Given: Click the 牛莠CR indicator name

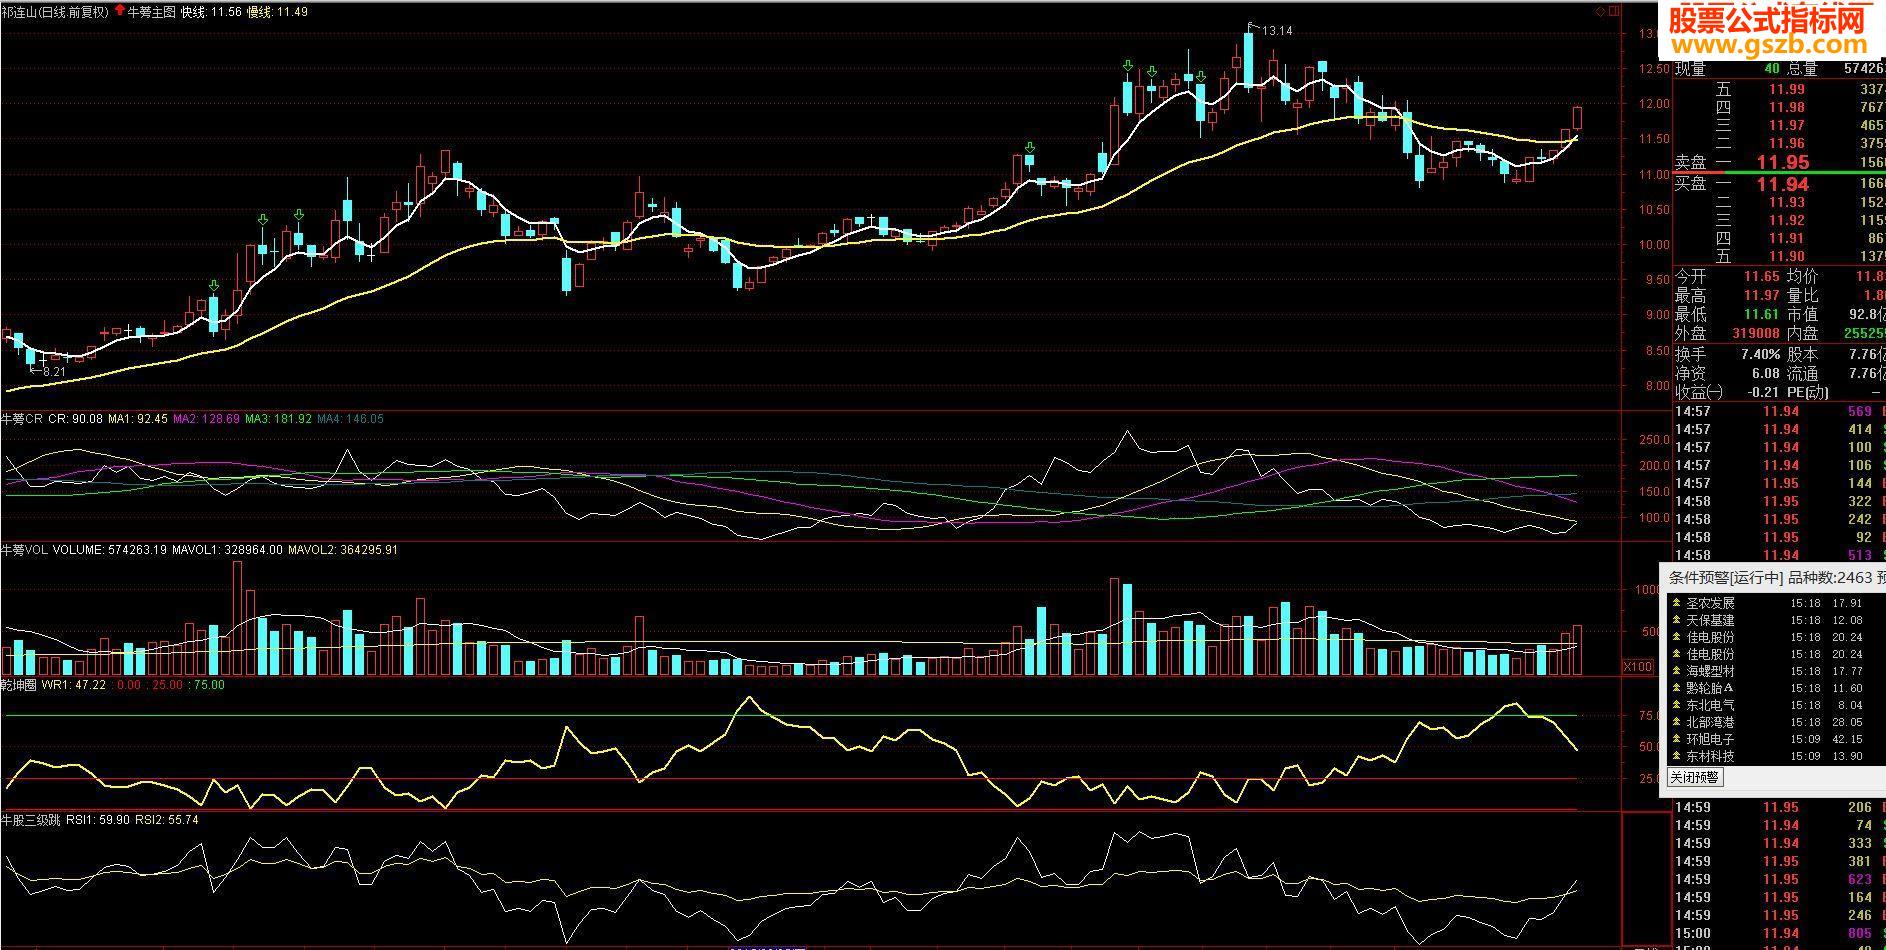Looking at the screenshot, I should click(x=22, y=419).
